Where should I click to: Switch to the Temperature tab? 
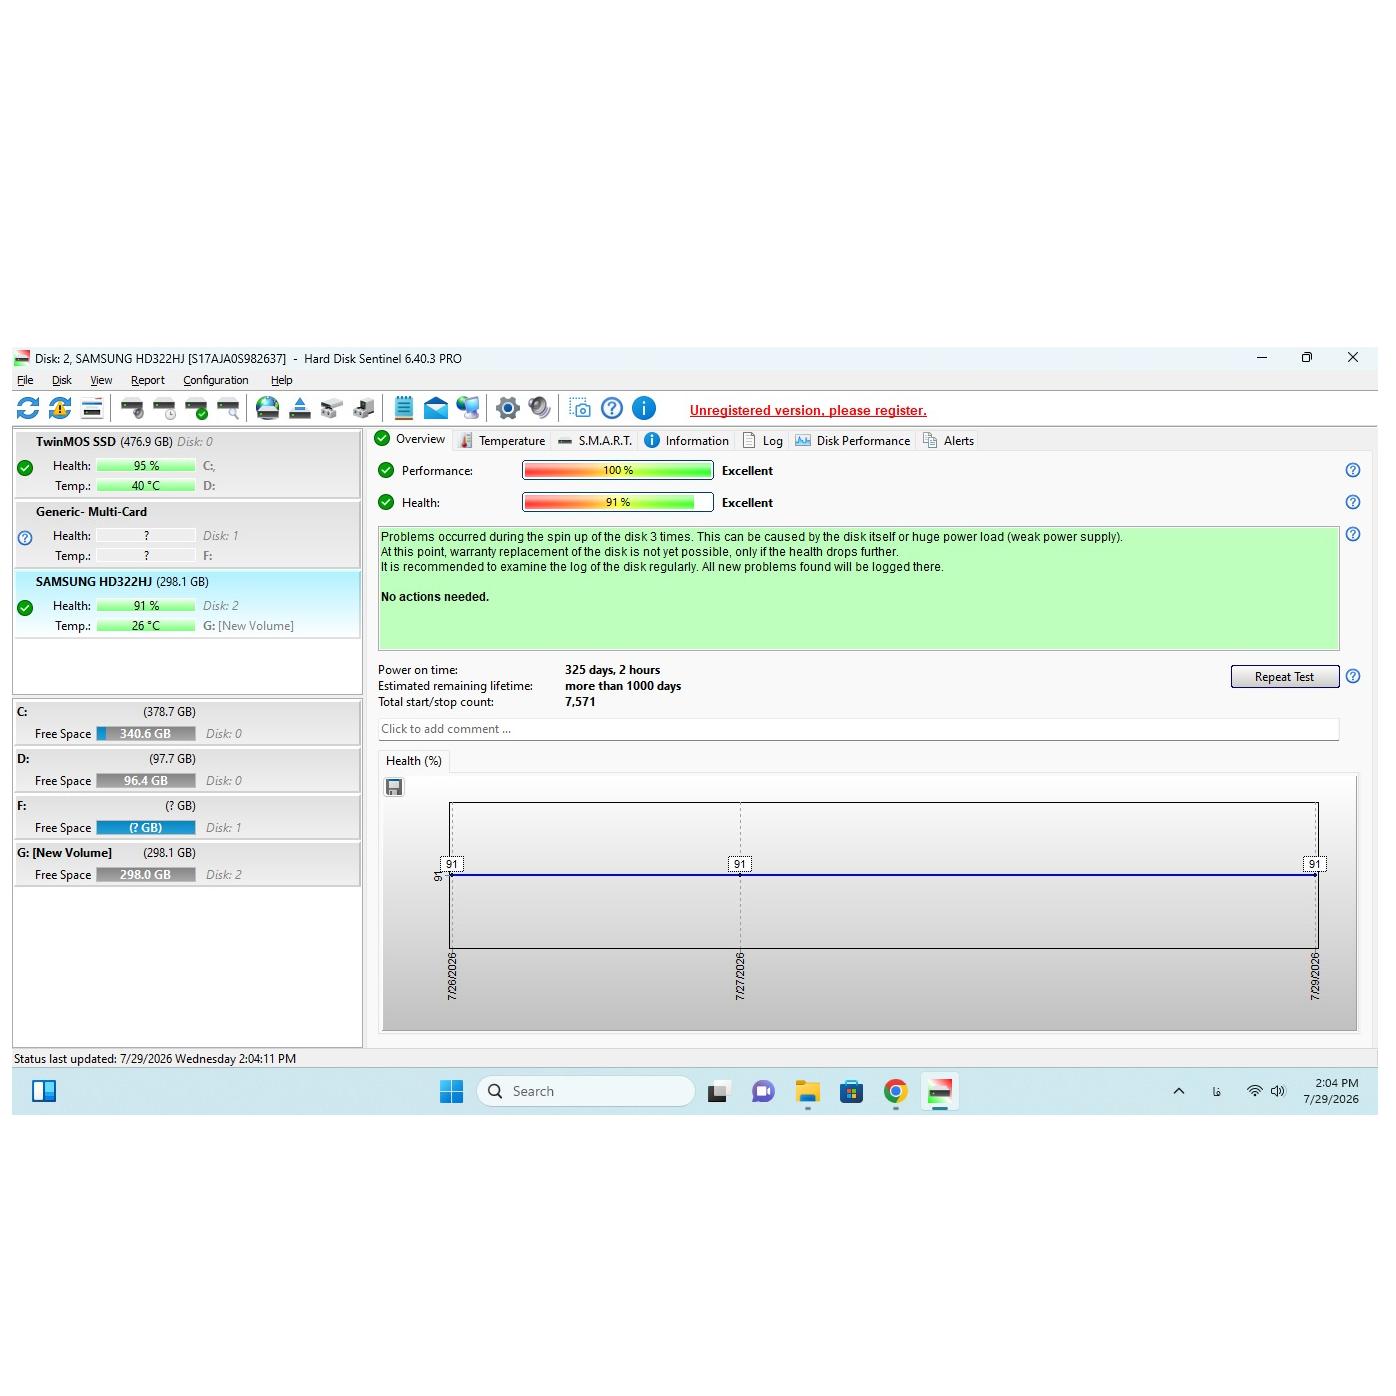502,440
